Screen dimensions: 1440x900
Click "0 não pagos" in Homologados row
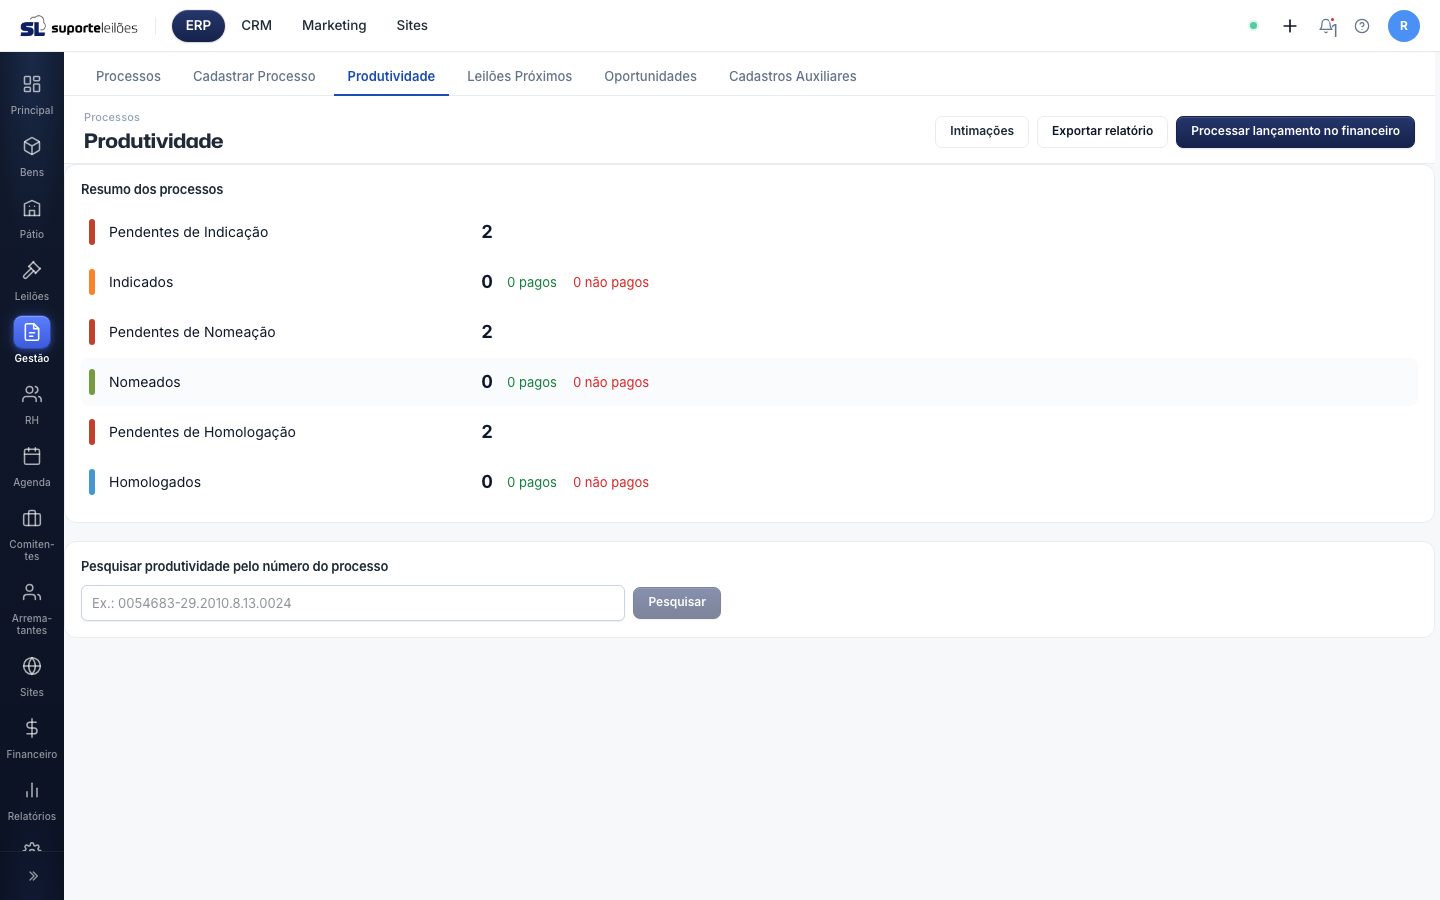pos(611,482)
